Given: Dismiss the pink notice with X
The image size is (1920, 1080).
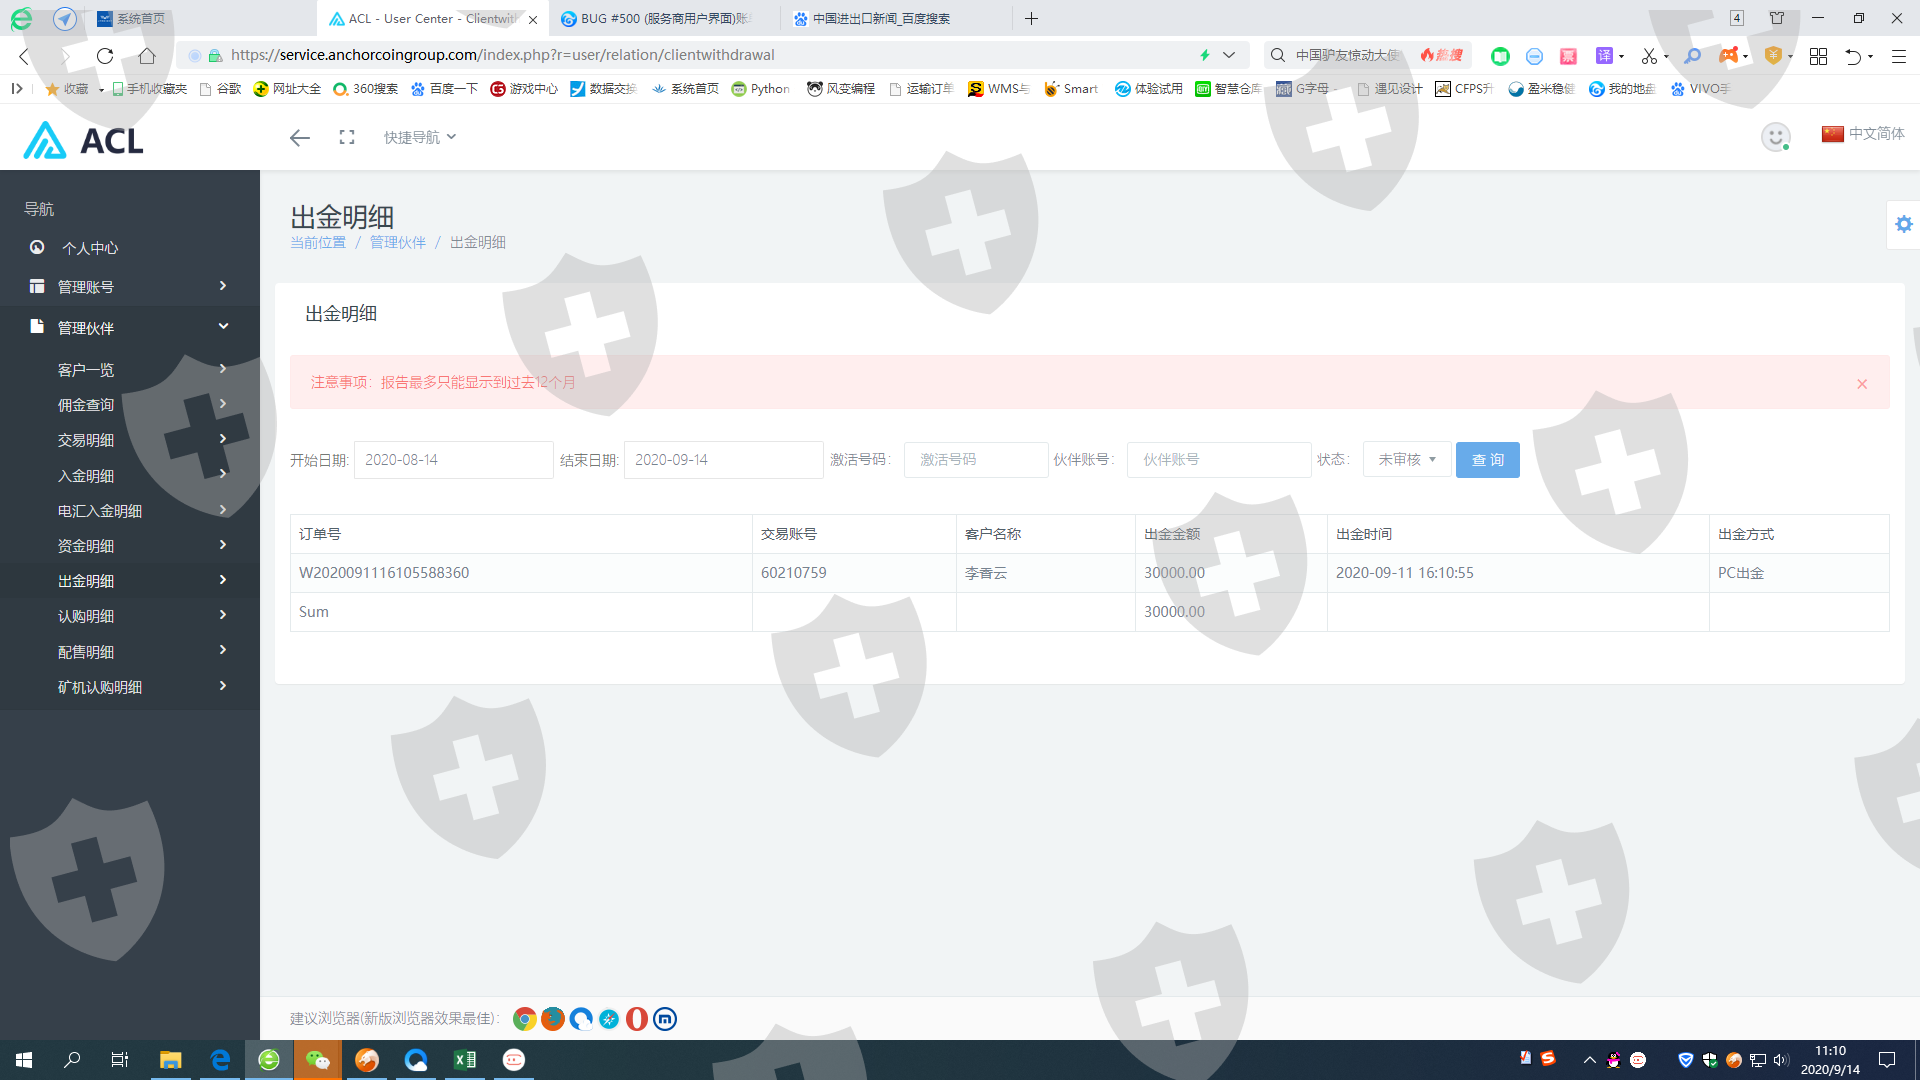Looking at the screenshot, I should [1862, 384].
